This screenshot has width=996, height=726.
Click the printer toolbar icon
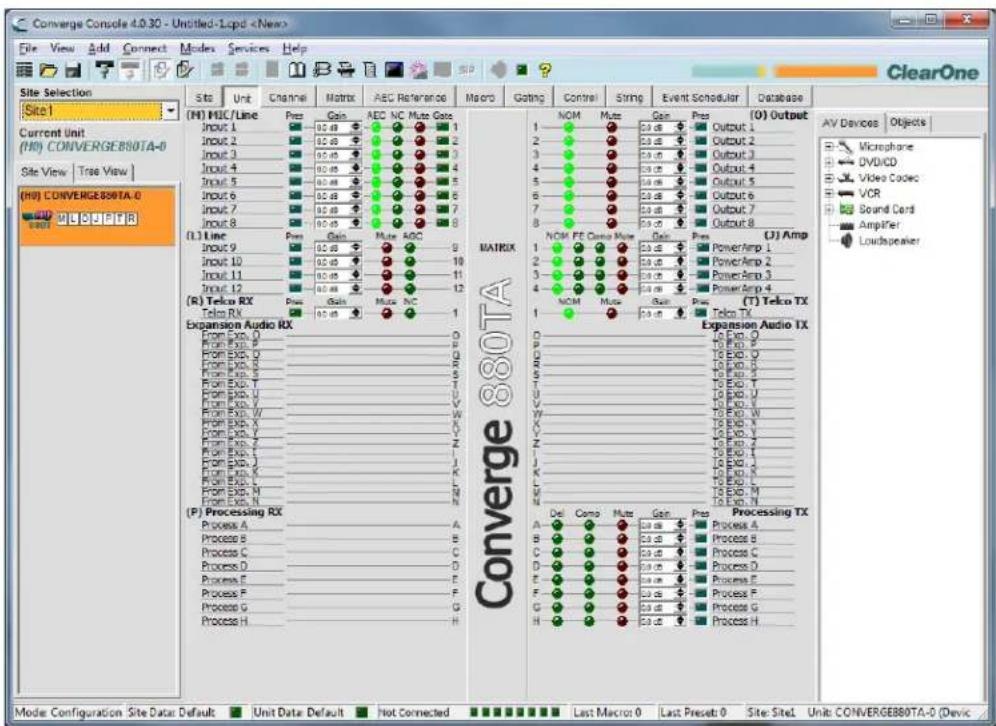point(346,70)
